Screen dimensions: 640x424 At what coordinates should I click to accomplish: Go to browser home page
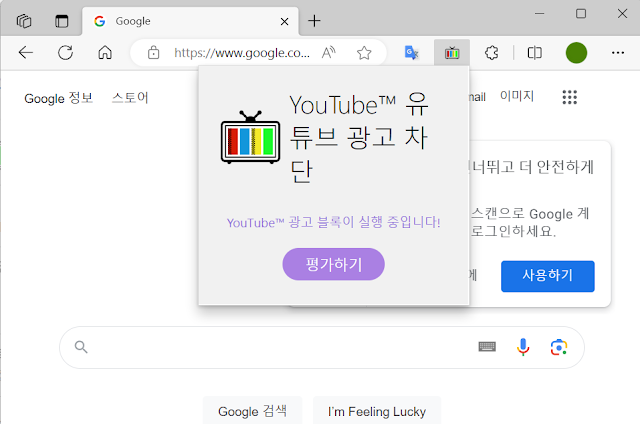105,53
